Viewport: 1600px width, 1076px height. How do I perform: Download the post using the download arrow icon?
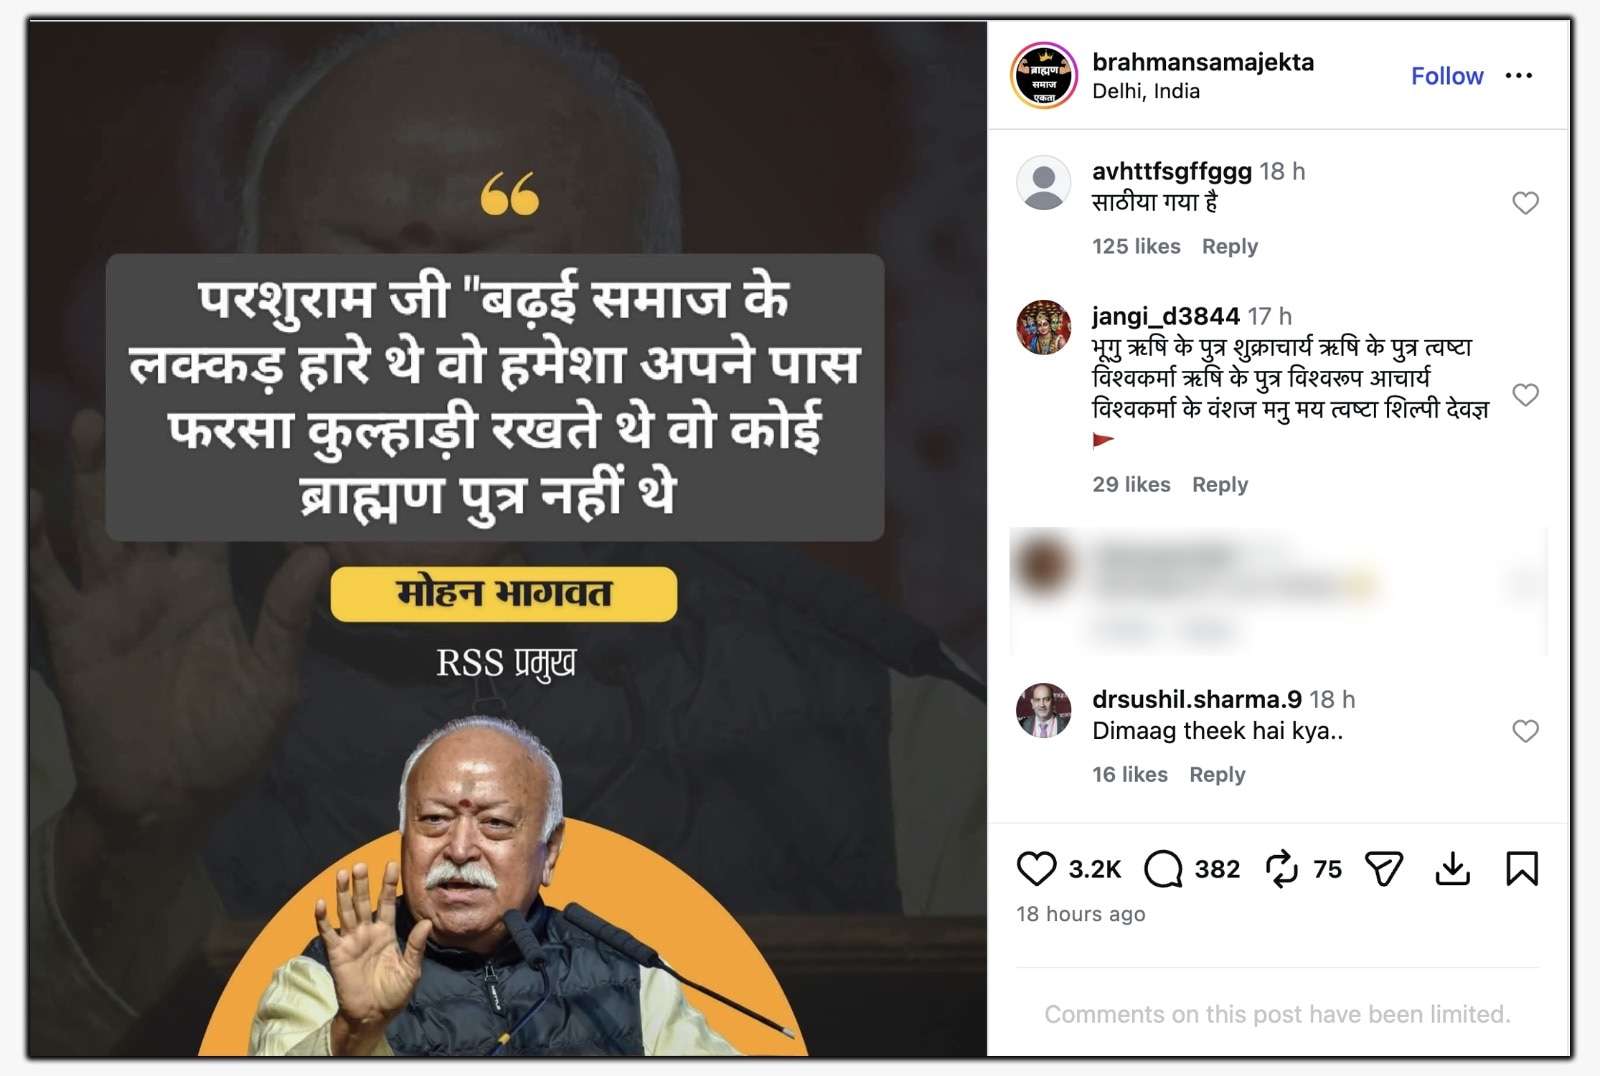(1452, 869)
